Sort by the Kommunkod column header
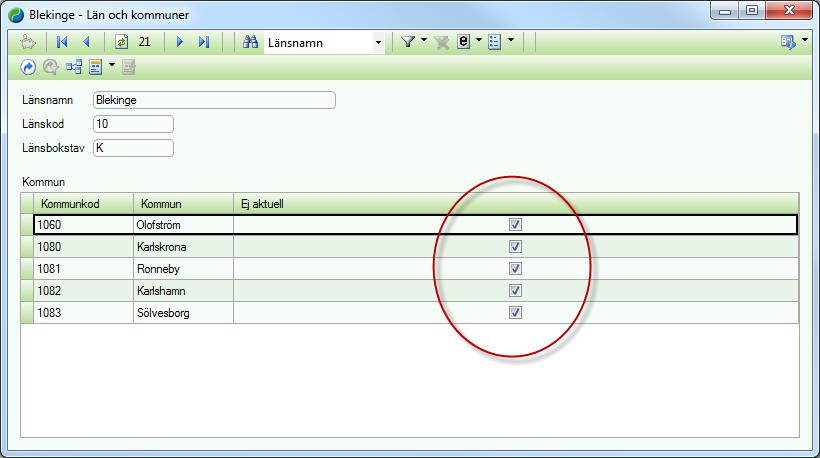 click(84, 204)
